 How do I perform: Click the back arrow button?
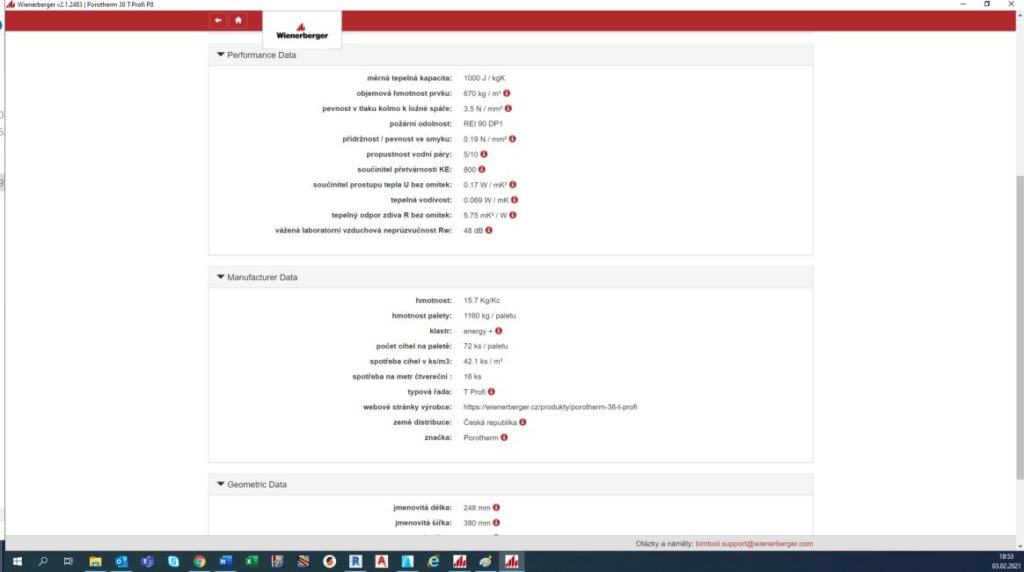click(x=218, y=20)
